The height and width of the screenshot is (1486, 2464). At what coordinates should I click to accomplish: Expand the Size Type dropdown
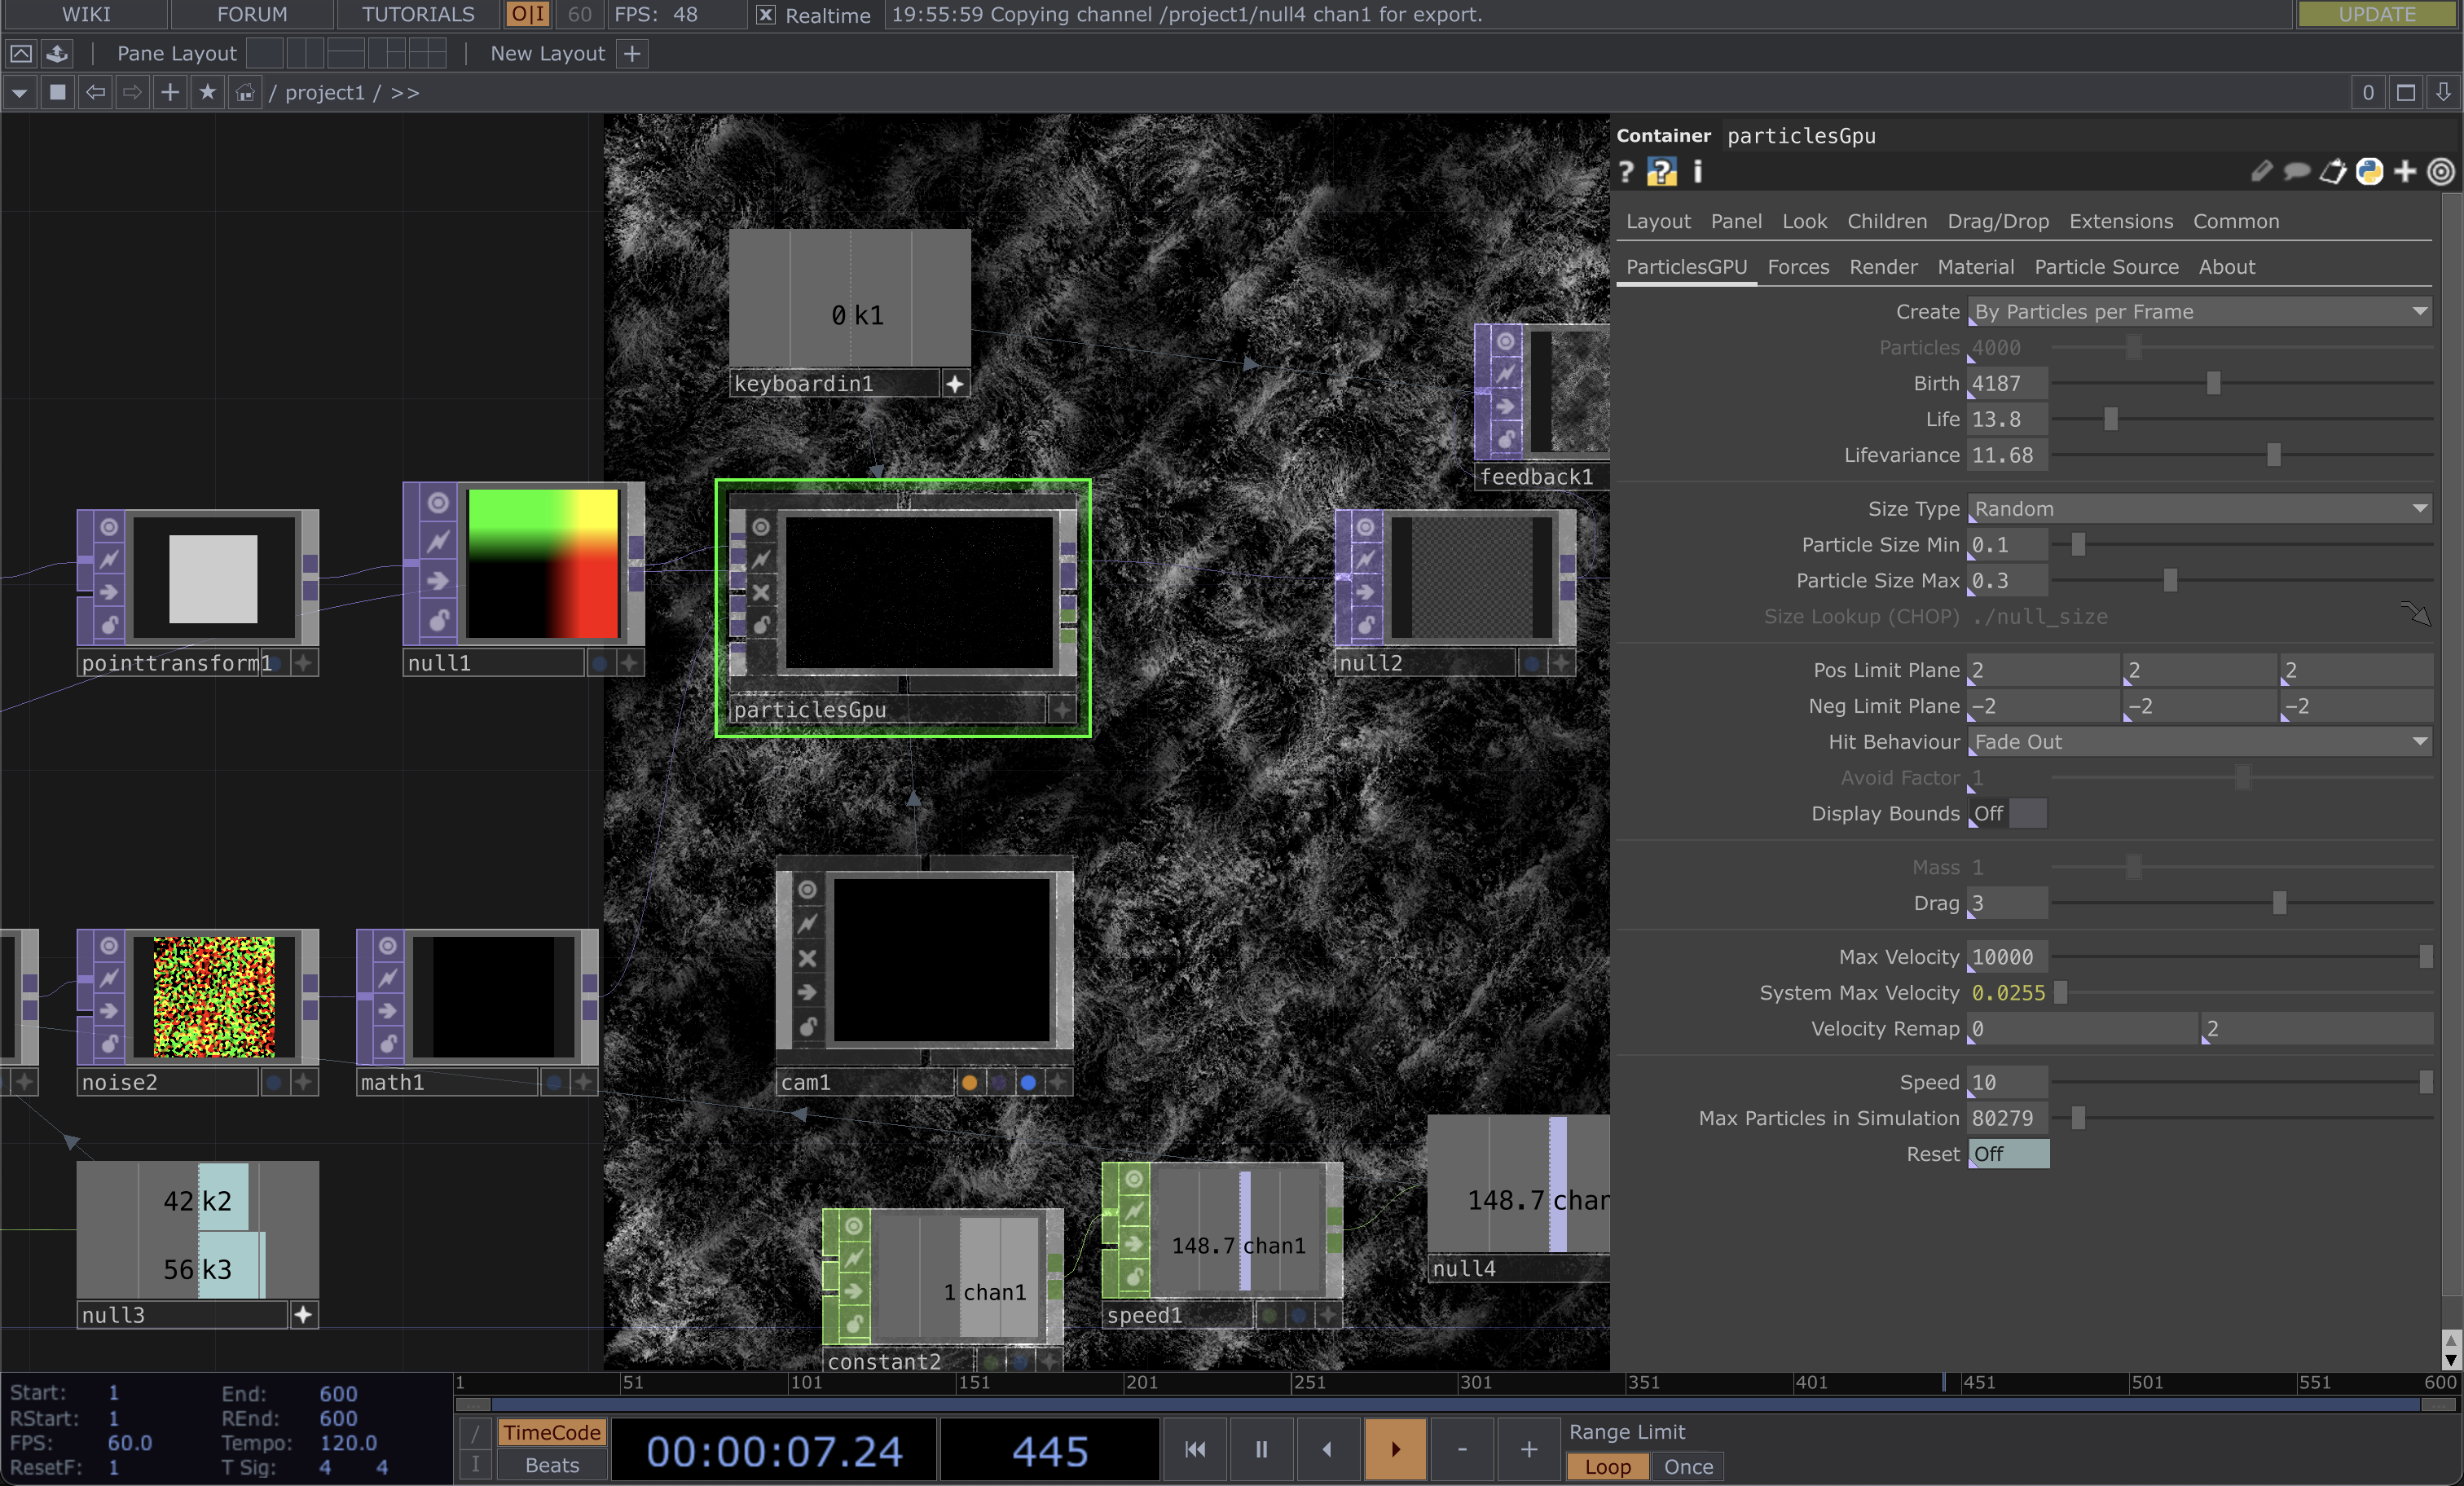pyautogui.click(x=2198, y=509)
